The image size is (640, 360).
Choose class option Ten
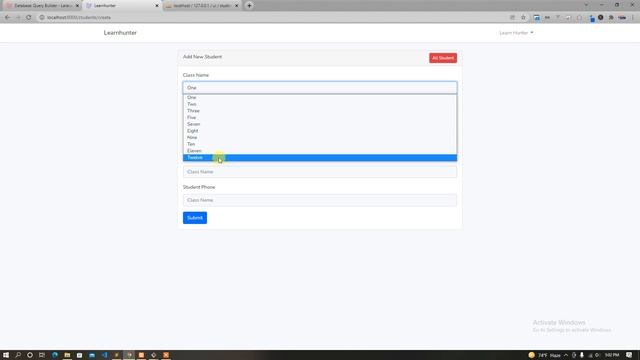point(320,144)
